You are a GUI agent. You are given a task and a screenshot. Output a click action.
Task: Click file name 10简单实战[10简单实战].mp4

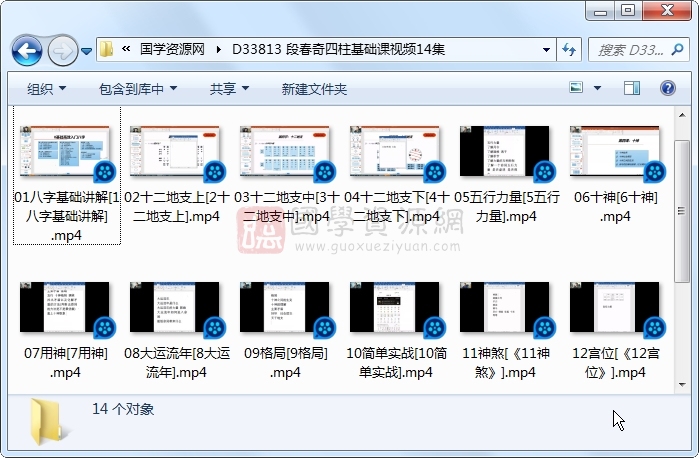[396, 363]
